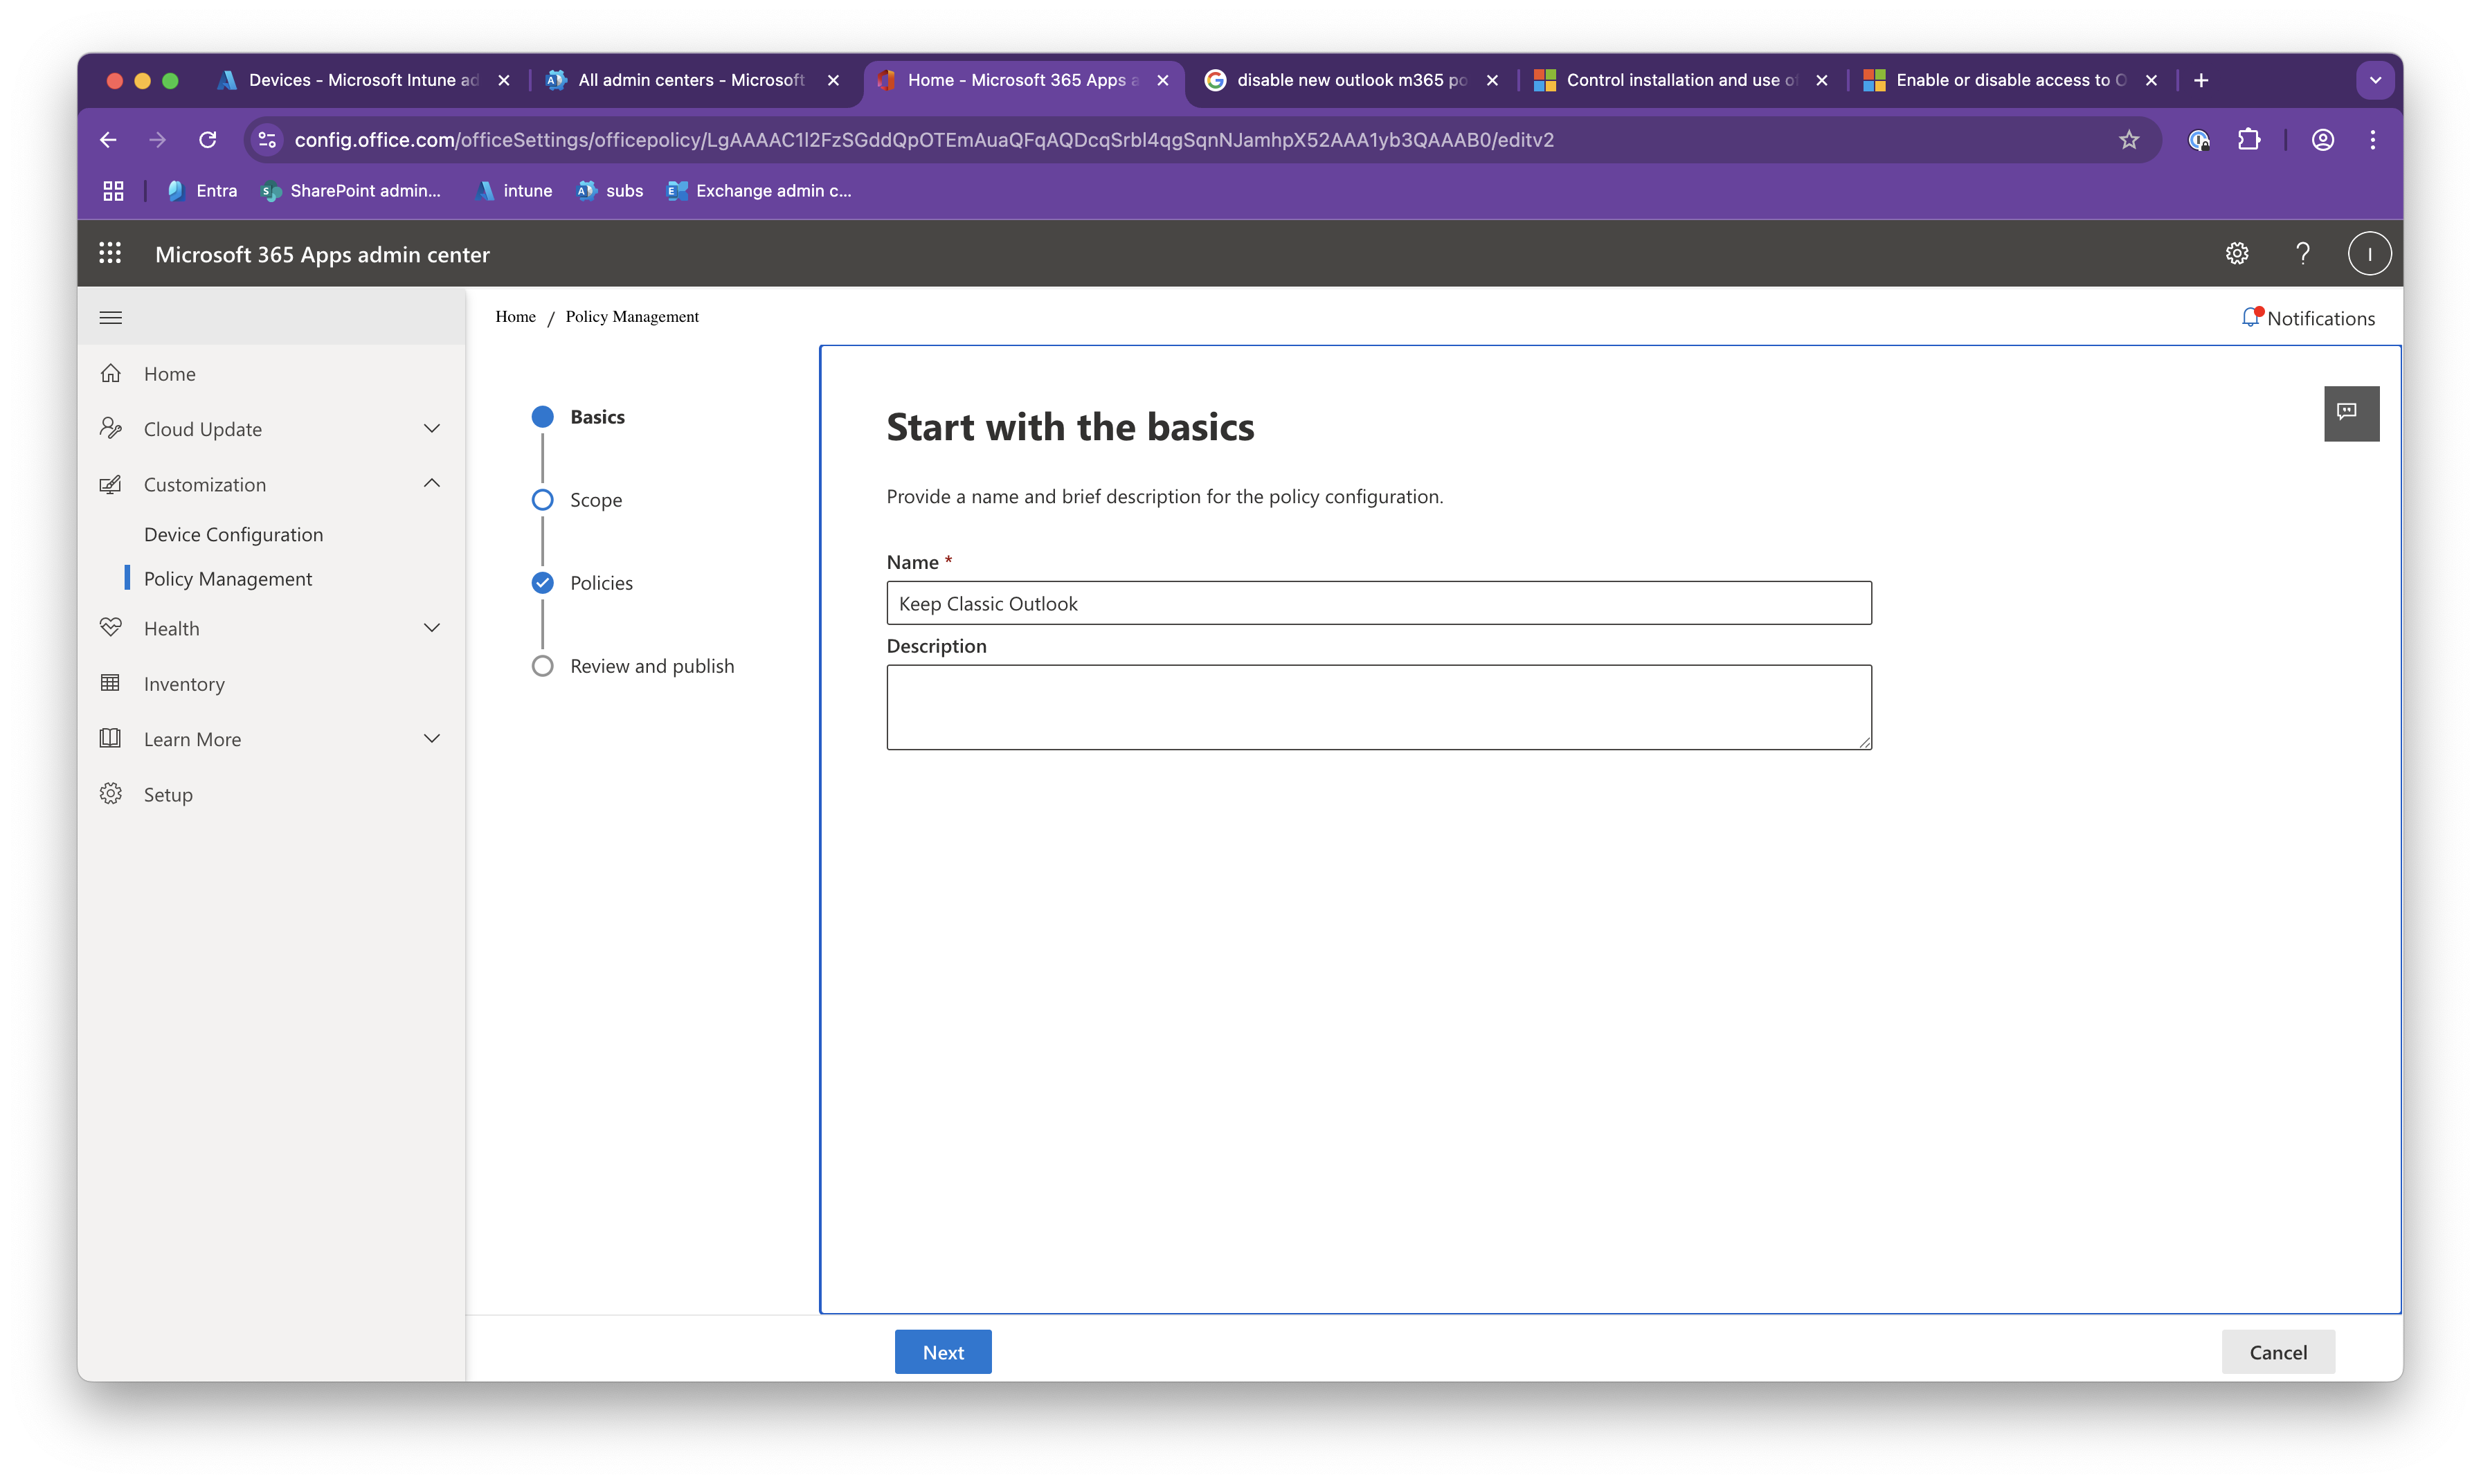Click the Inventory table icon in sidebar
The width and height of the screenshot is (2481, 1484).
111,683
